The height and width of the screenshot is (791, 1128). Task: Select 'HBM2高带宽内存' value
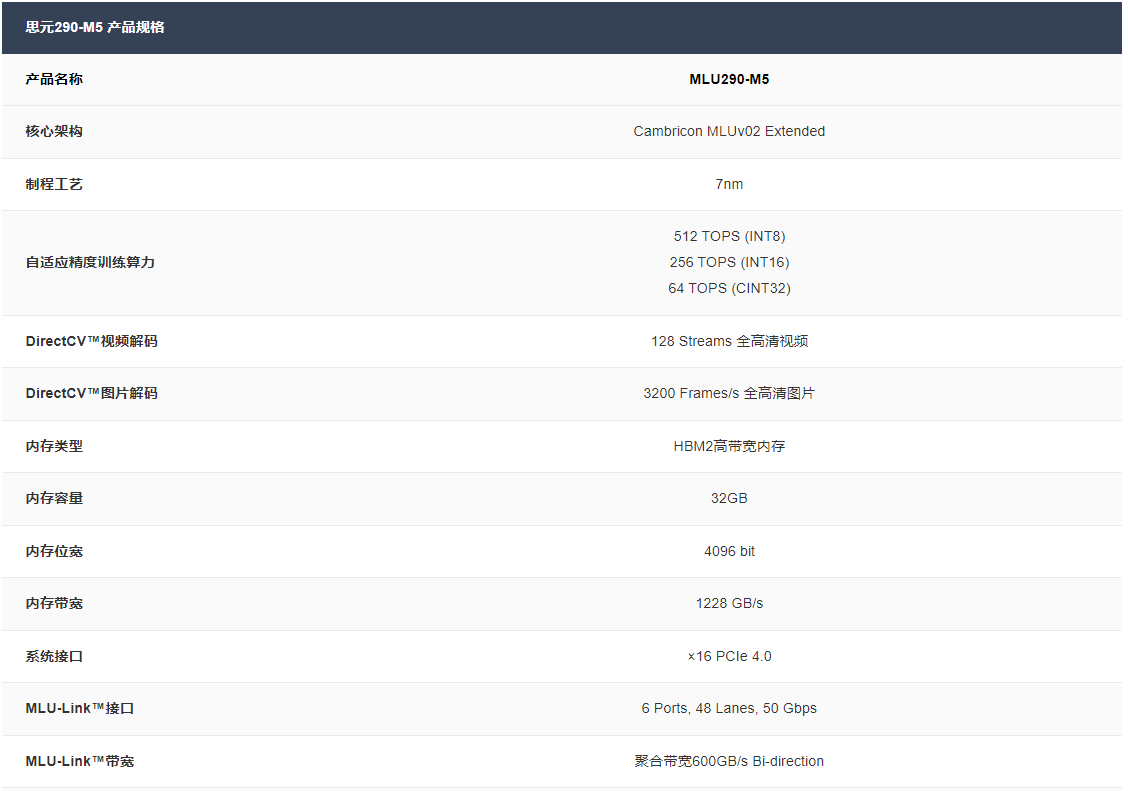pyautogui.click(x=729, y=446)
